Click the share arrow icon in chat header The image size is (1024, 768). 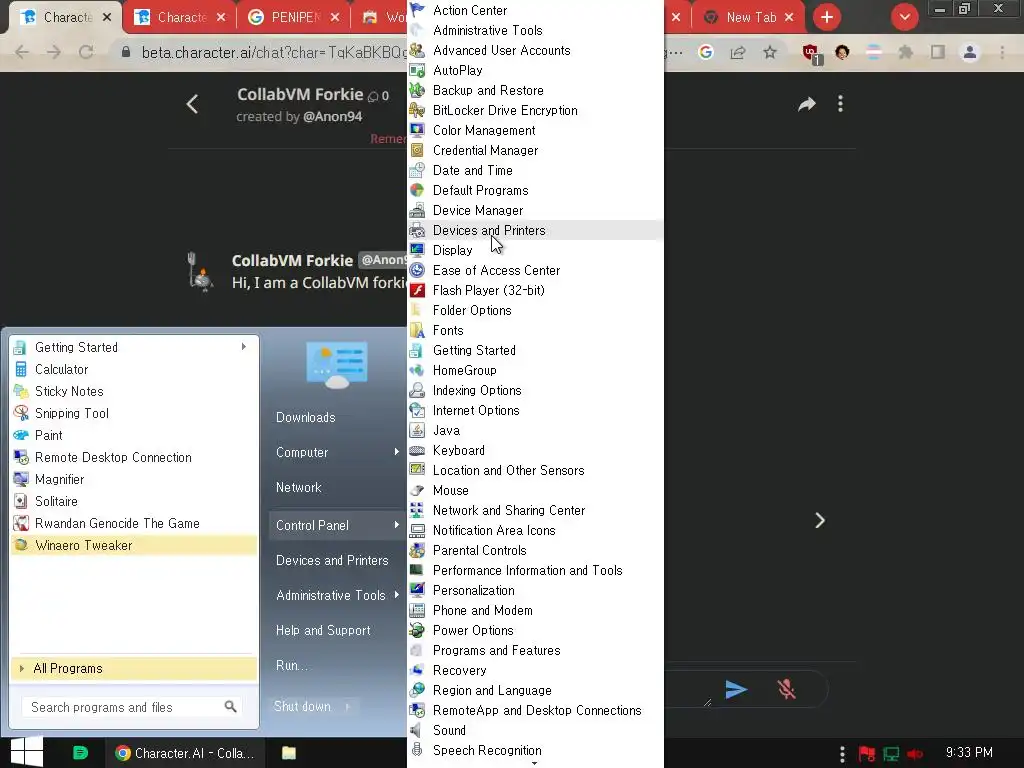pos(807,104)
